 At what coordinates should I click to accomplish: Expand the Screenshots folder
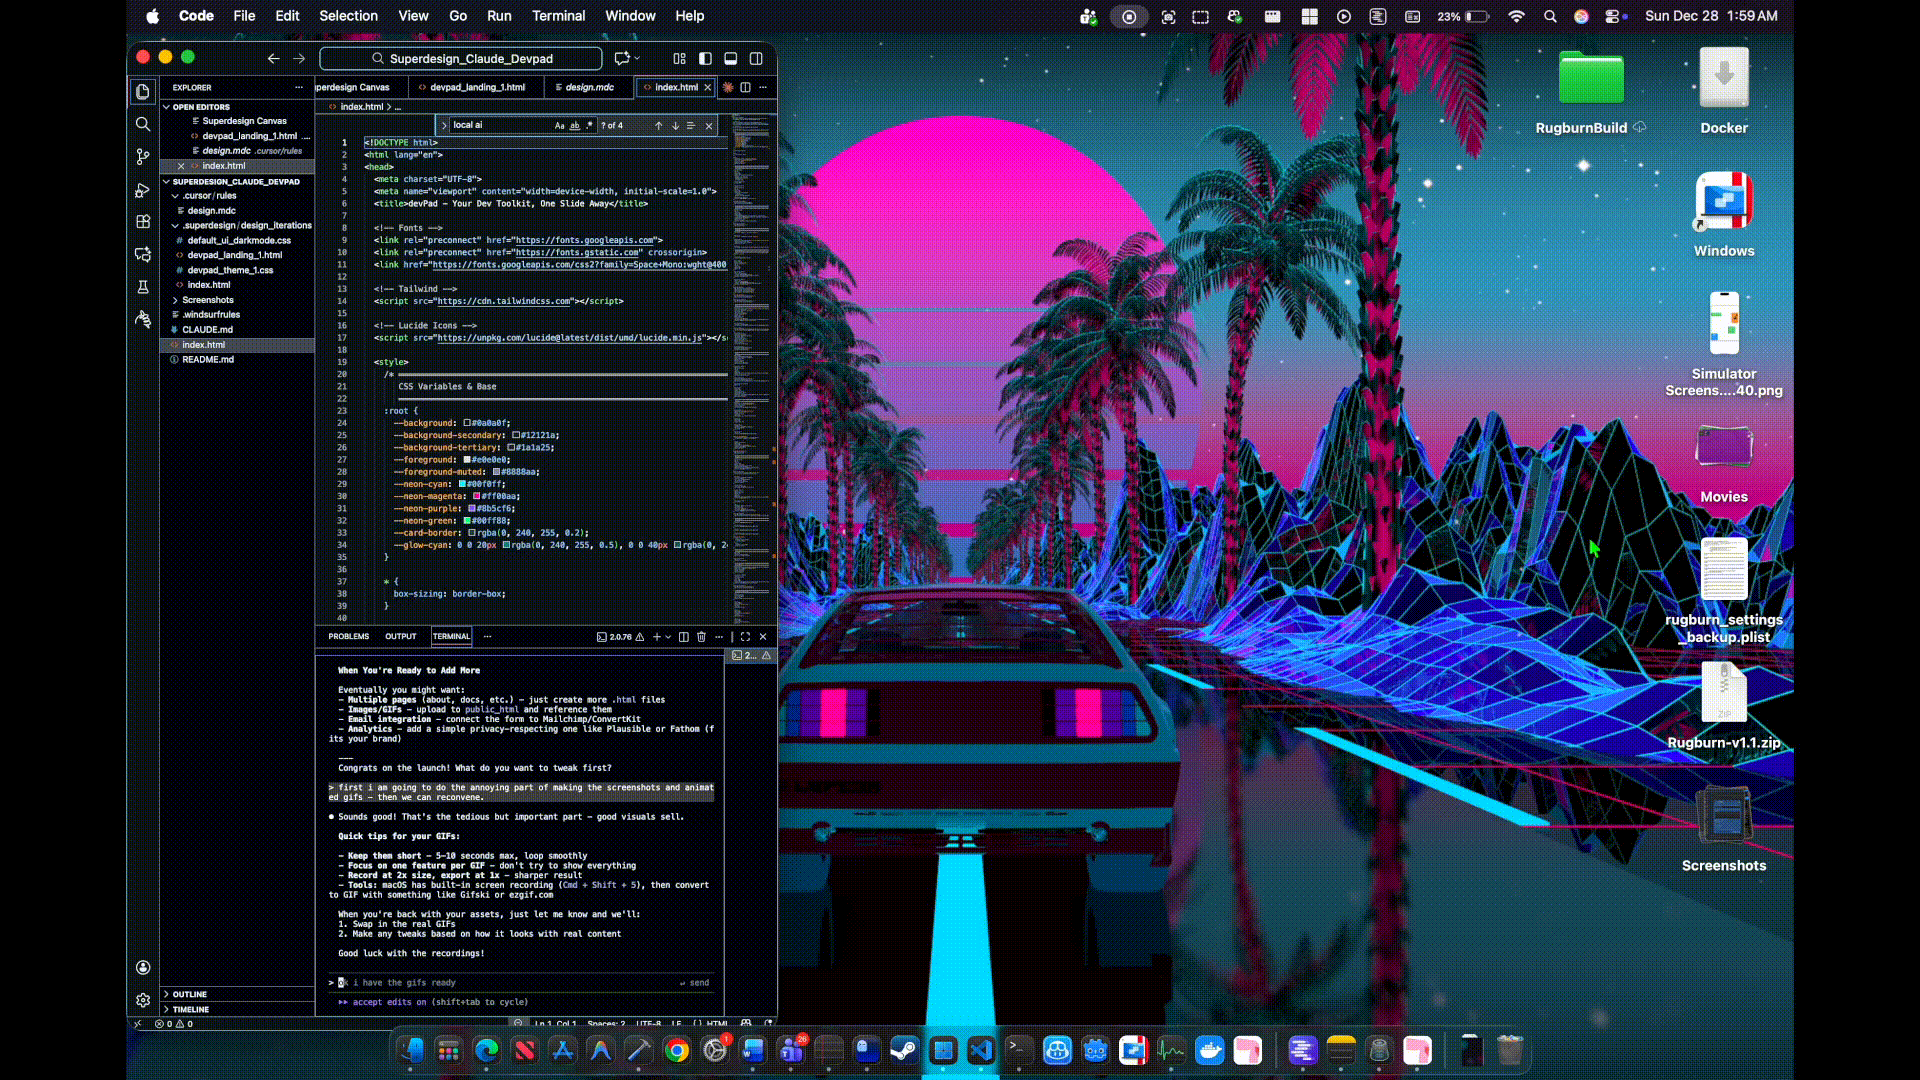pos(206,300)
